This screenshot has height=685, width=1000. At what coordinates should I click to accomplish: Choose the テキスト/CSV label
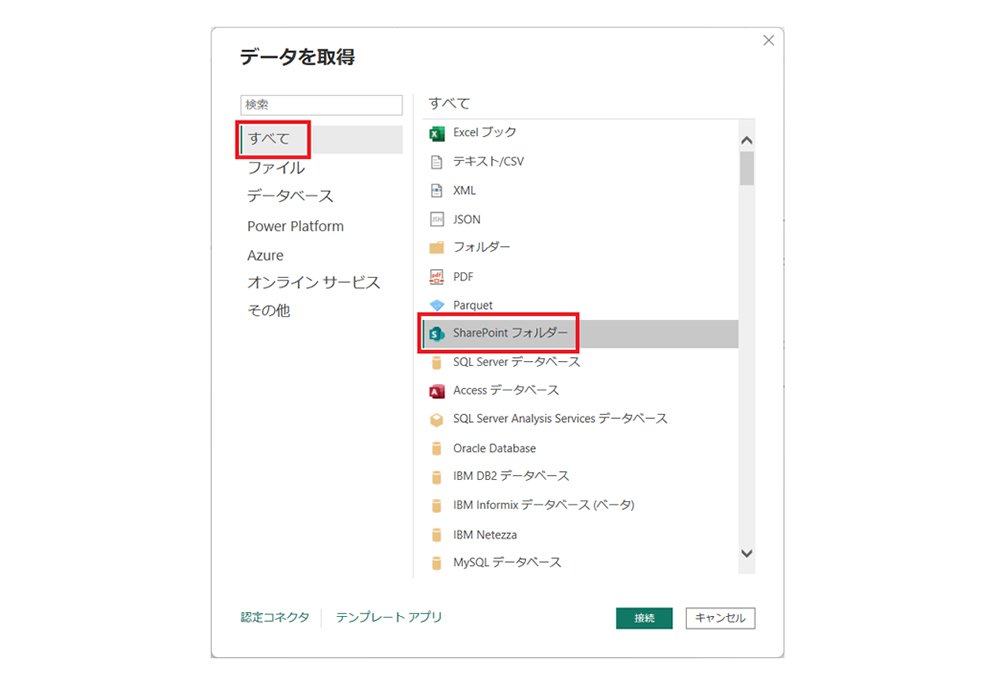tap(489, 161)
